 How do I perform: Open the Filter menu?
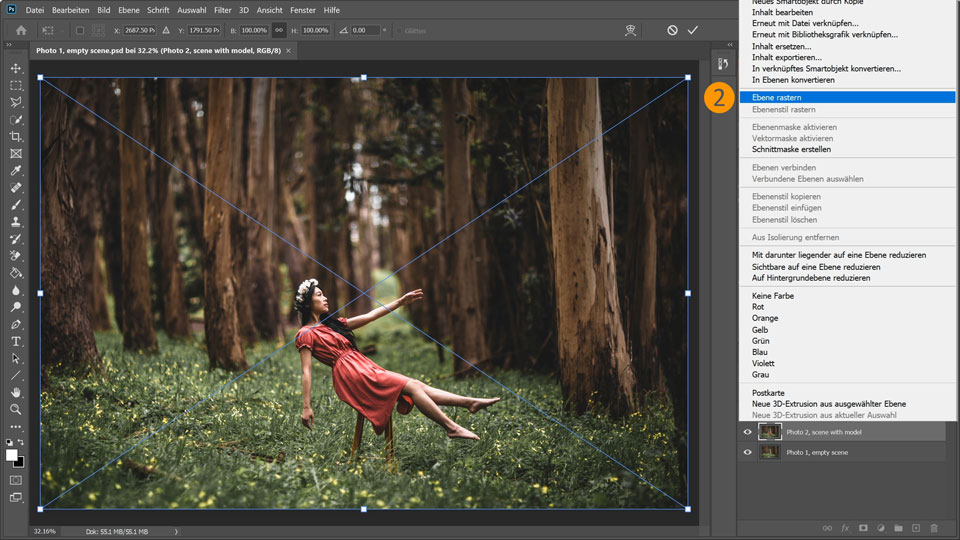click(x=222, y=10)
